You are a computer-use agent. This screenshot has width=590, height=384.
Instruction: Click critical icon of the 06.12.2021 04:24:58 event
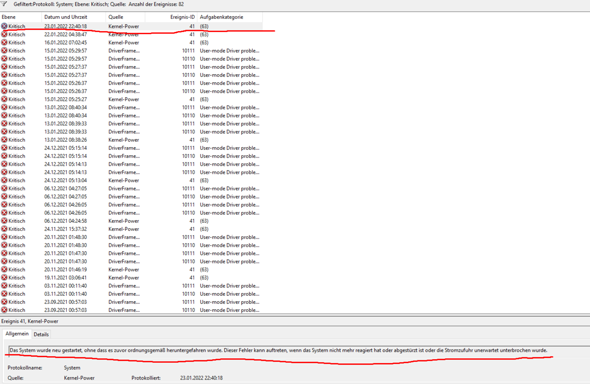(4, 221)
